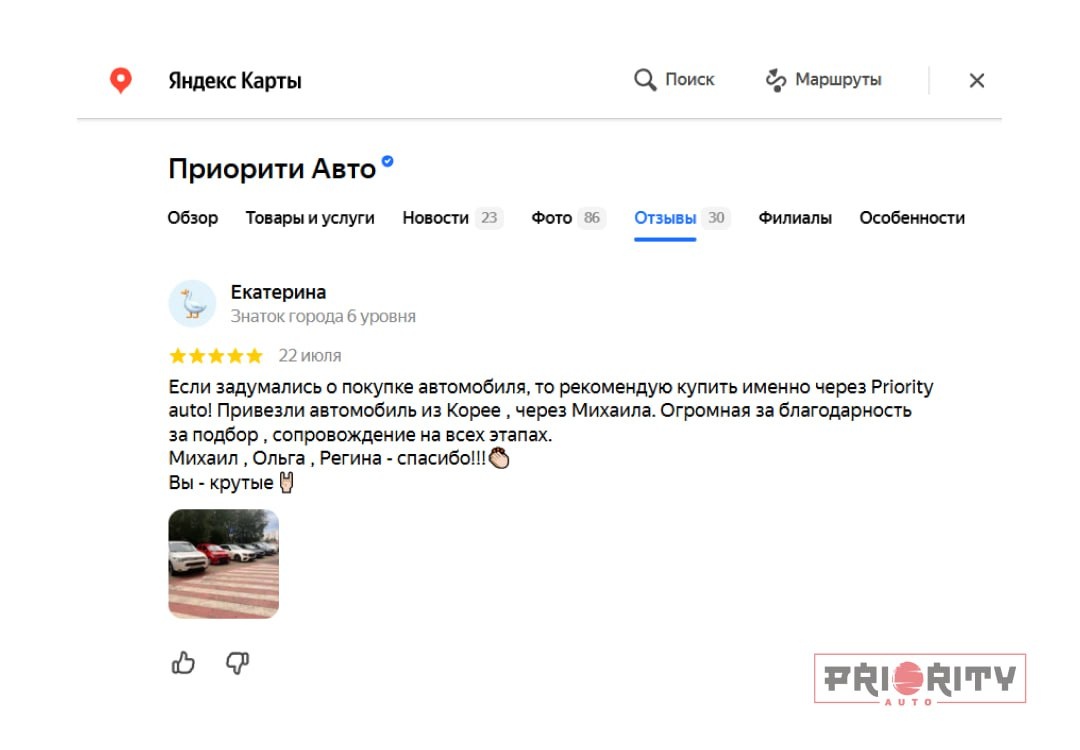Click the Яндекс Карты title text
This screenshot has width=1080, height=750.
(235, 81)
